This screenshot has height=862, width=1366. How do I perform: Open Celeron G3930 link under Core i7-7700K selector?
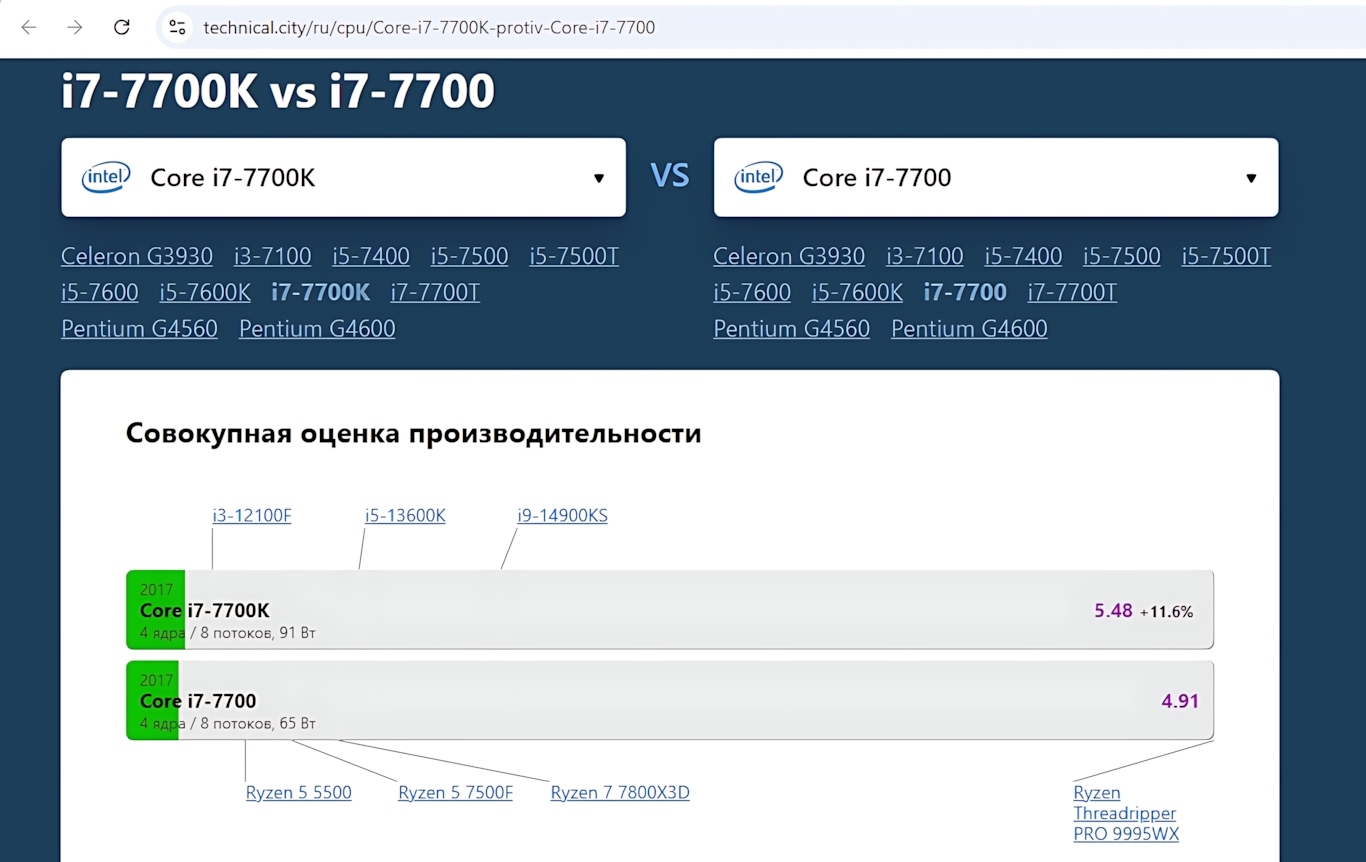click(x=137, y=256)
